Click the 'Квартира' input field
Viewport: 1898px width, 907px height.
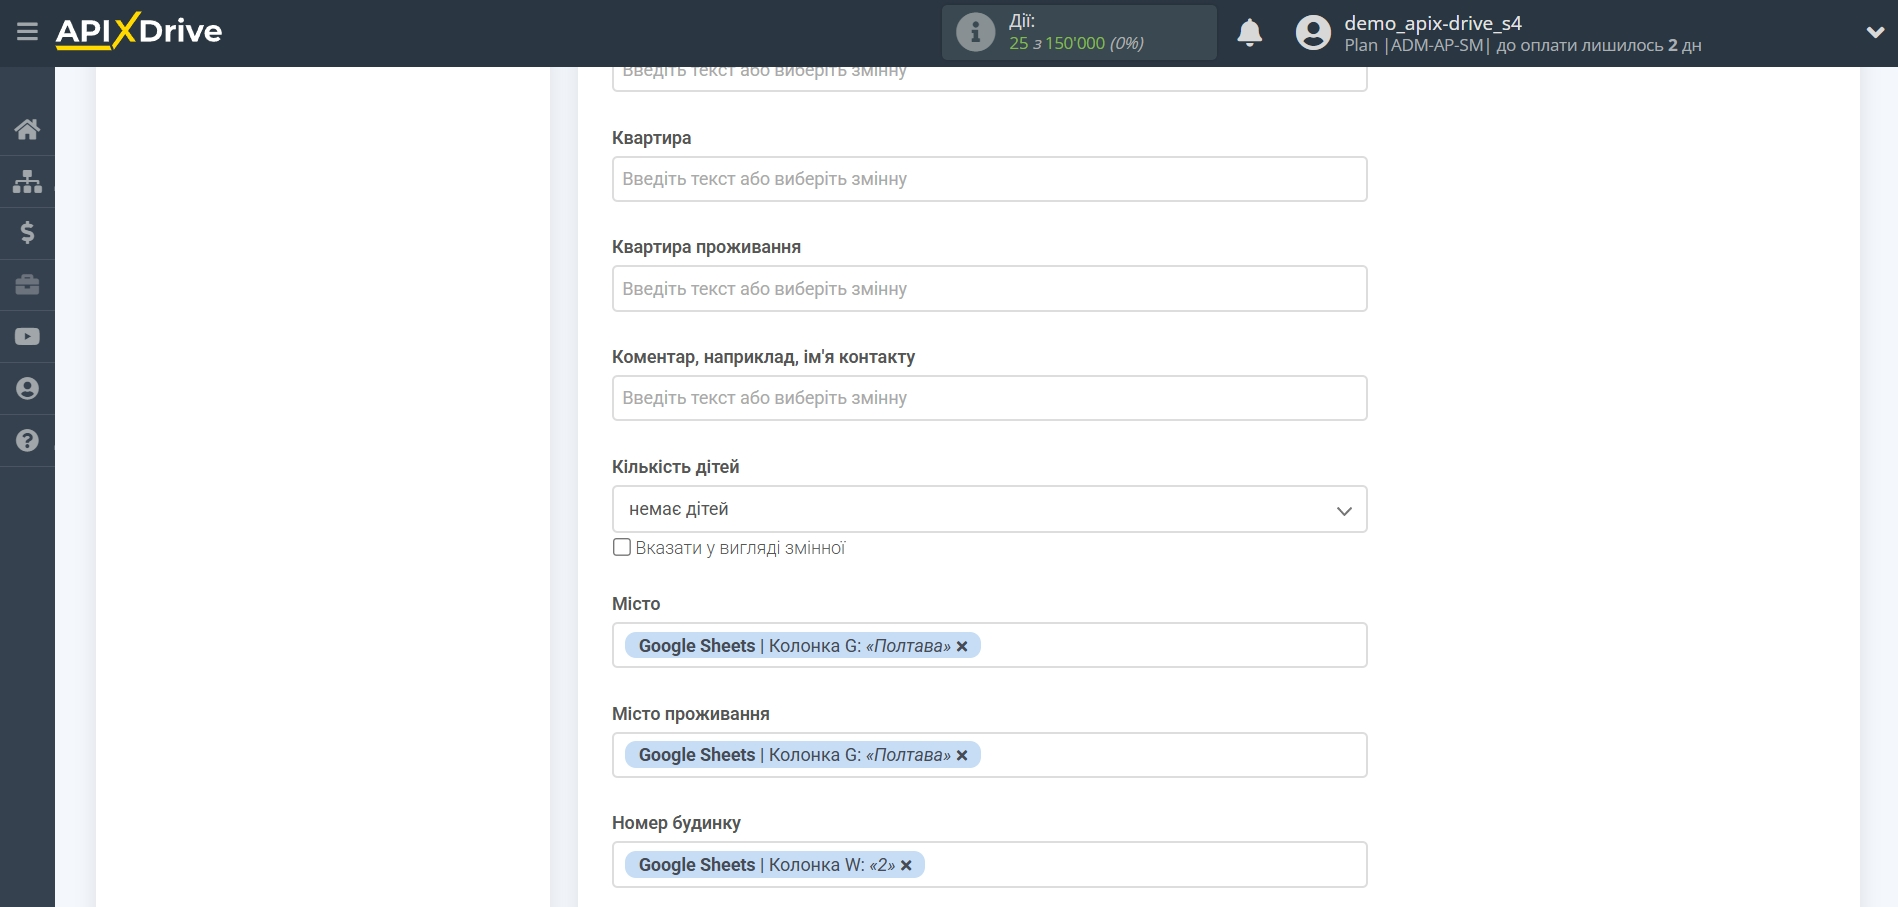(988, 179)
